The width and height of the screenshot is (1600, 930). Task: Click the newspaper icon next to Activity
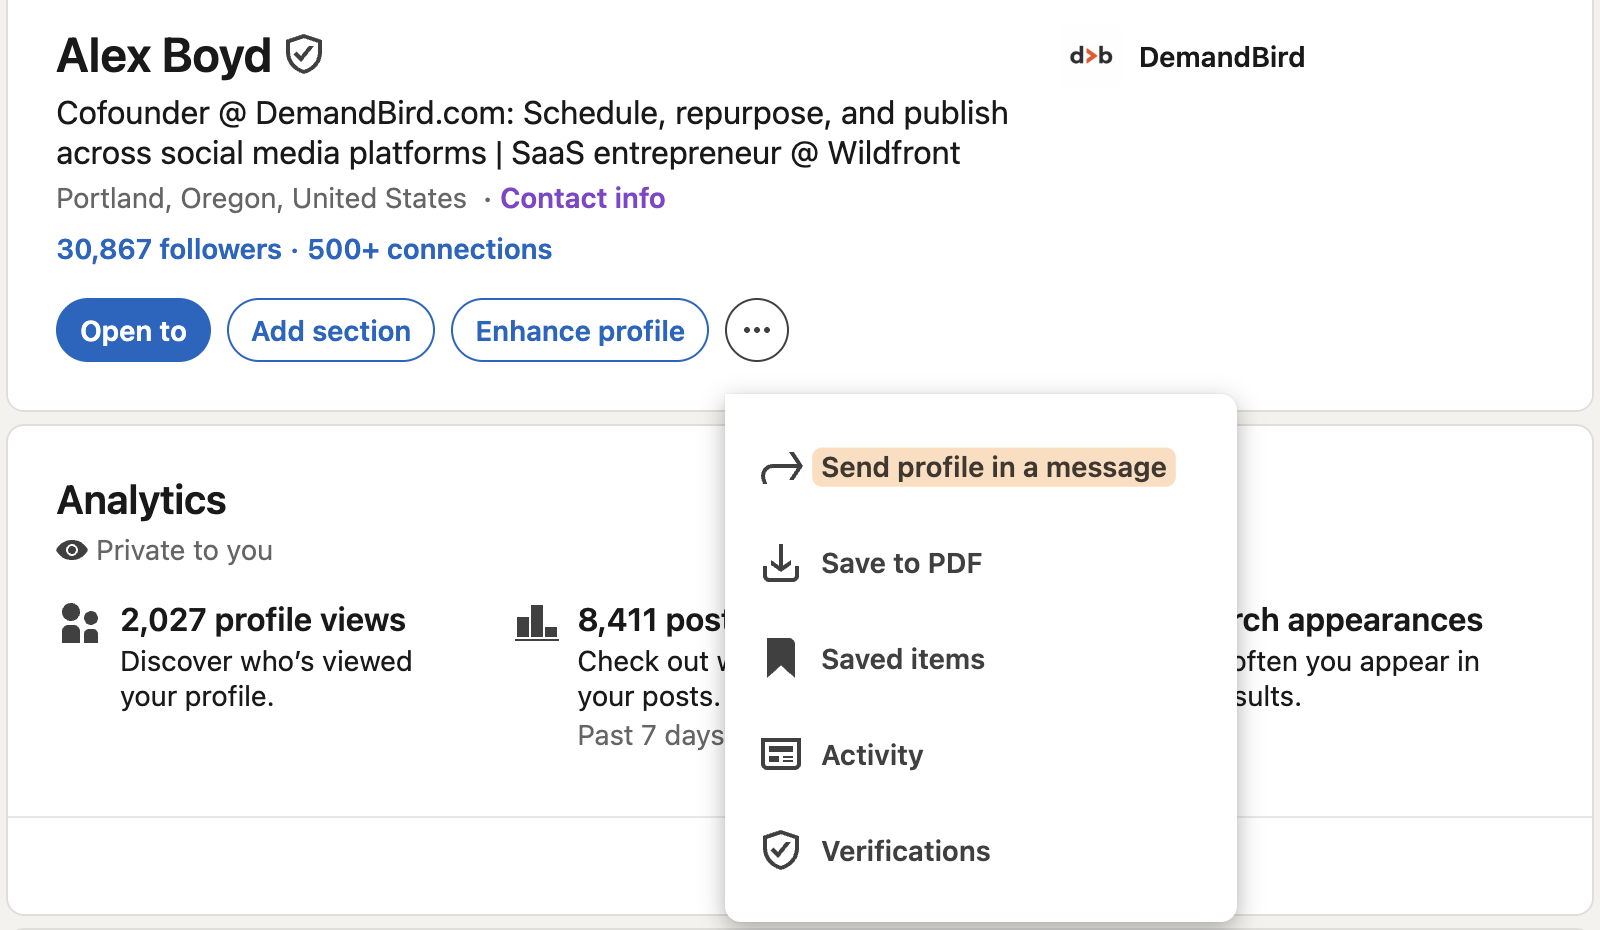782,754
